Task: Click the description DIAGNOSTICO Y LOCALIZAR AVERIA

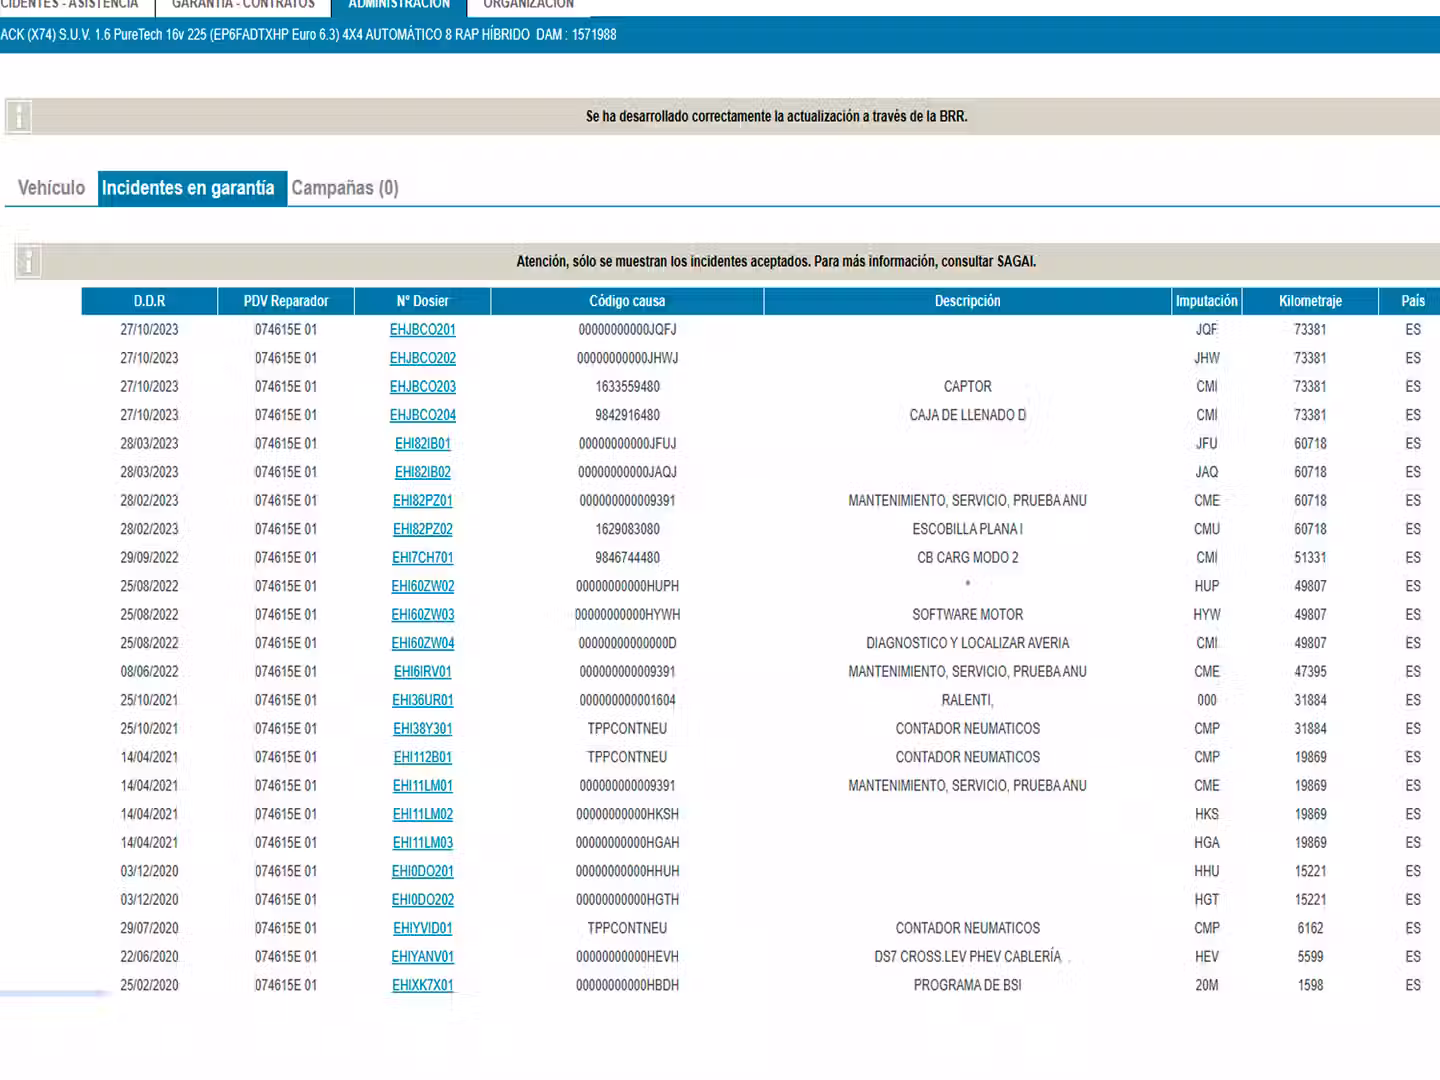Action: pyautogui.click(x=968, y=643)
